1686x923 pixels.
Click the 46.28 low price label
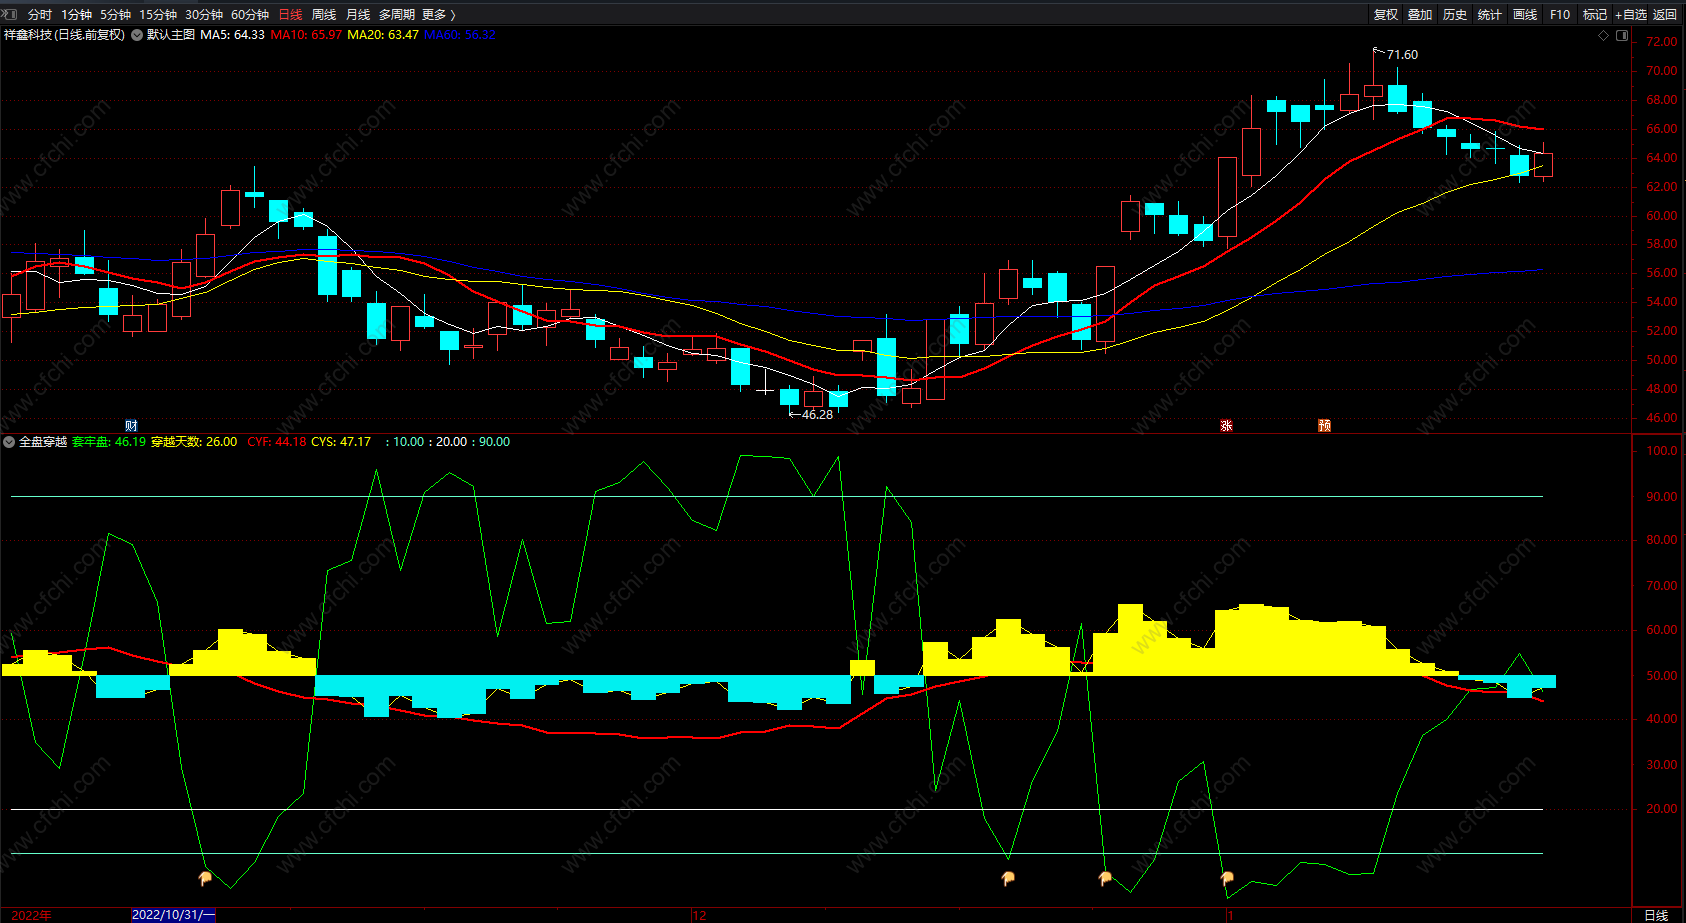(x=817, y=415)
